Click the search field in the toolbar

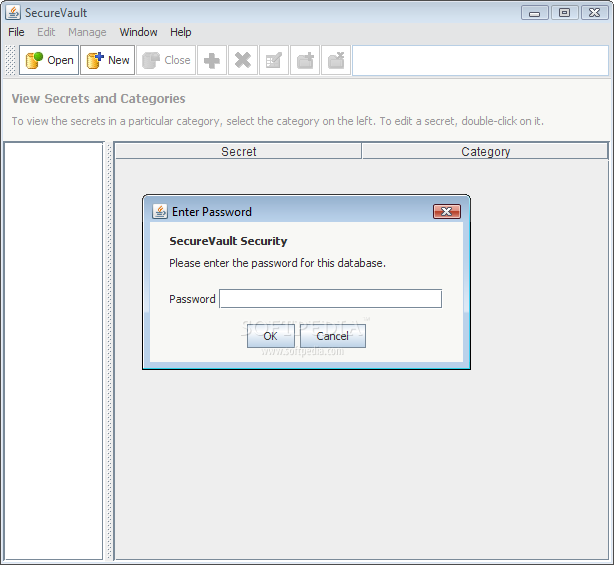(x=480, y=60)
